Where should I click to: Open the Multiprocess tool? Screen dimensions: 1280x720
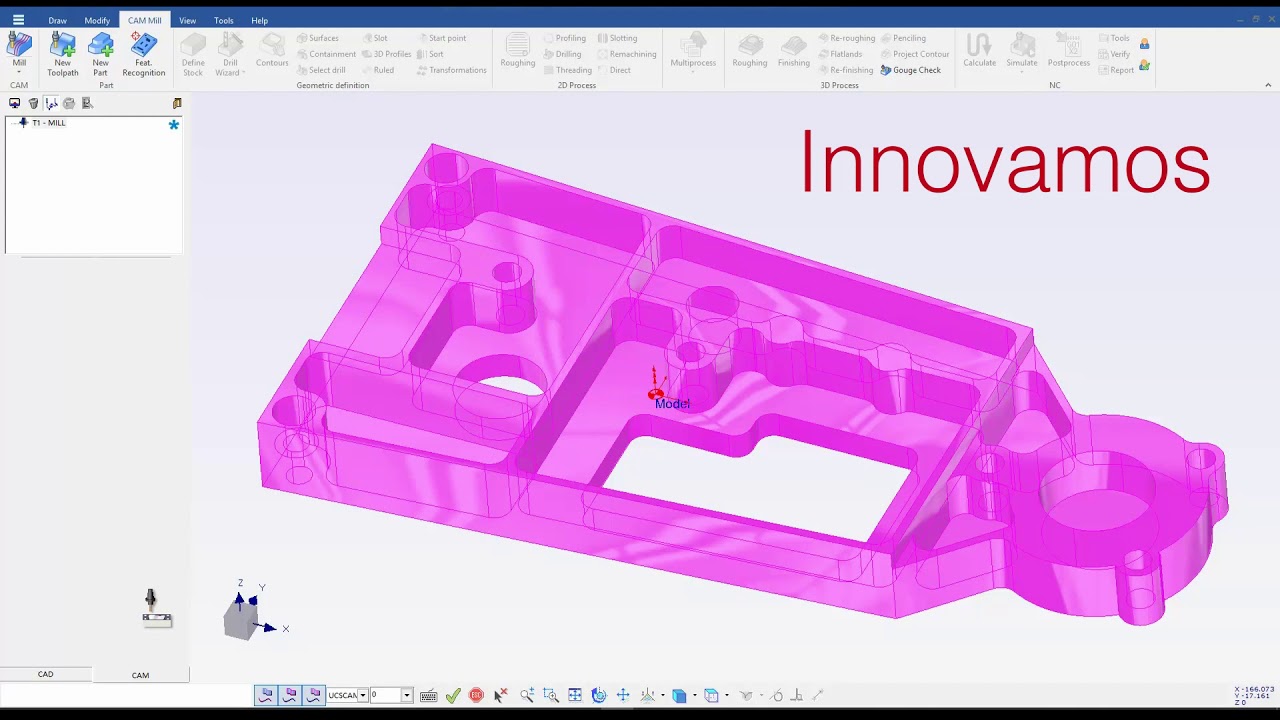pos(693,54)
